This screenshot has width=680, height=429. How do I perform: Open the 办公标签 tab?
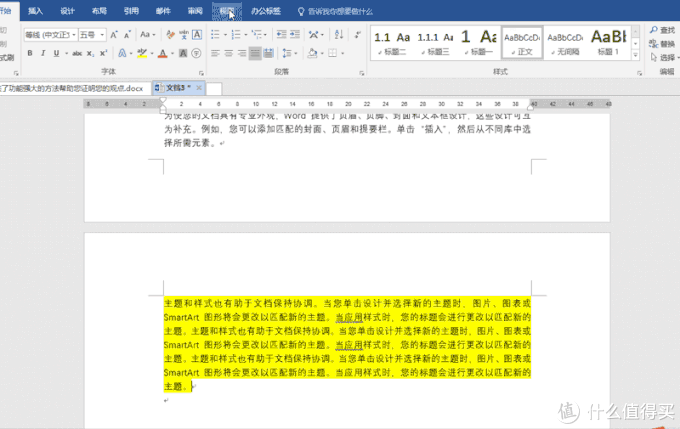266,11
